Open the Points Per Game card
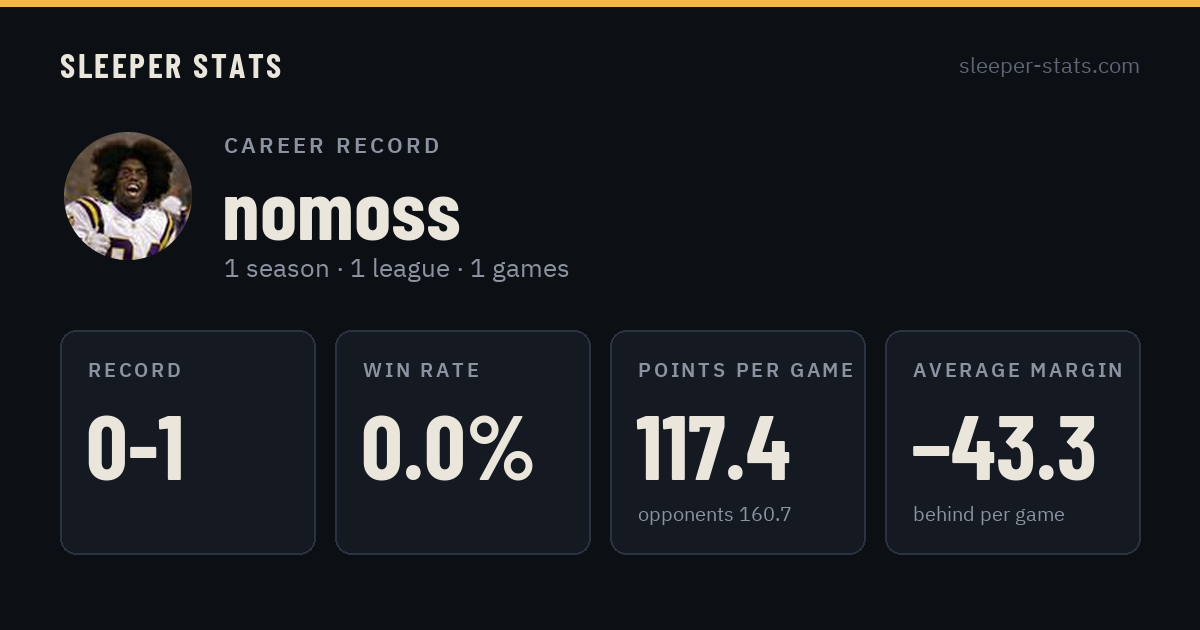 738,442
